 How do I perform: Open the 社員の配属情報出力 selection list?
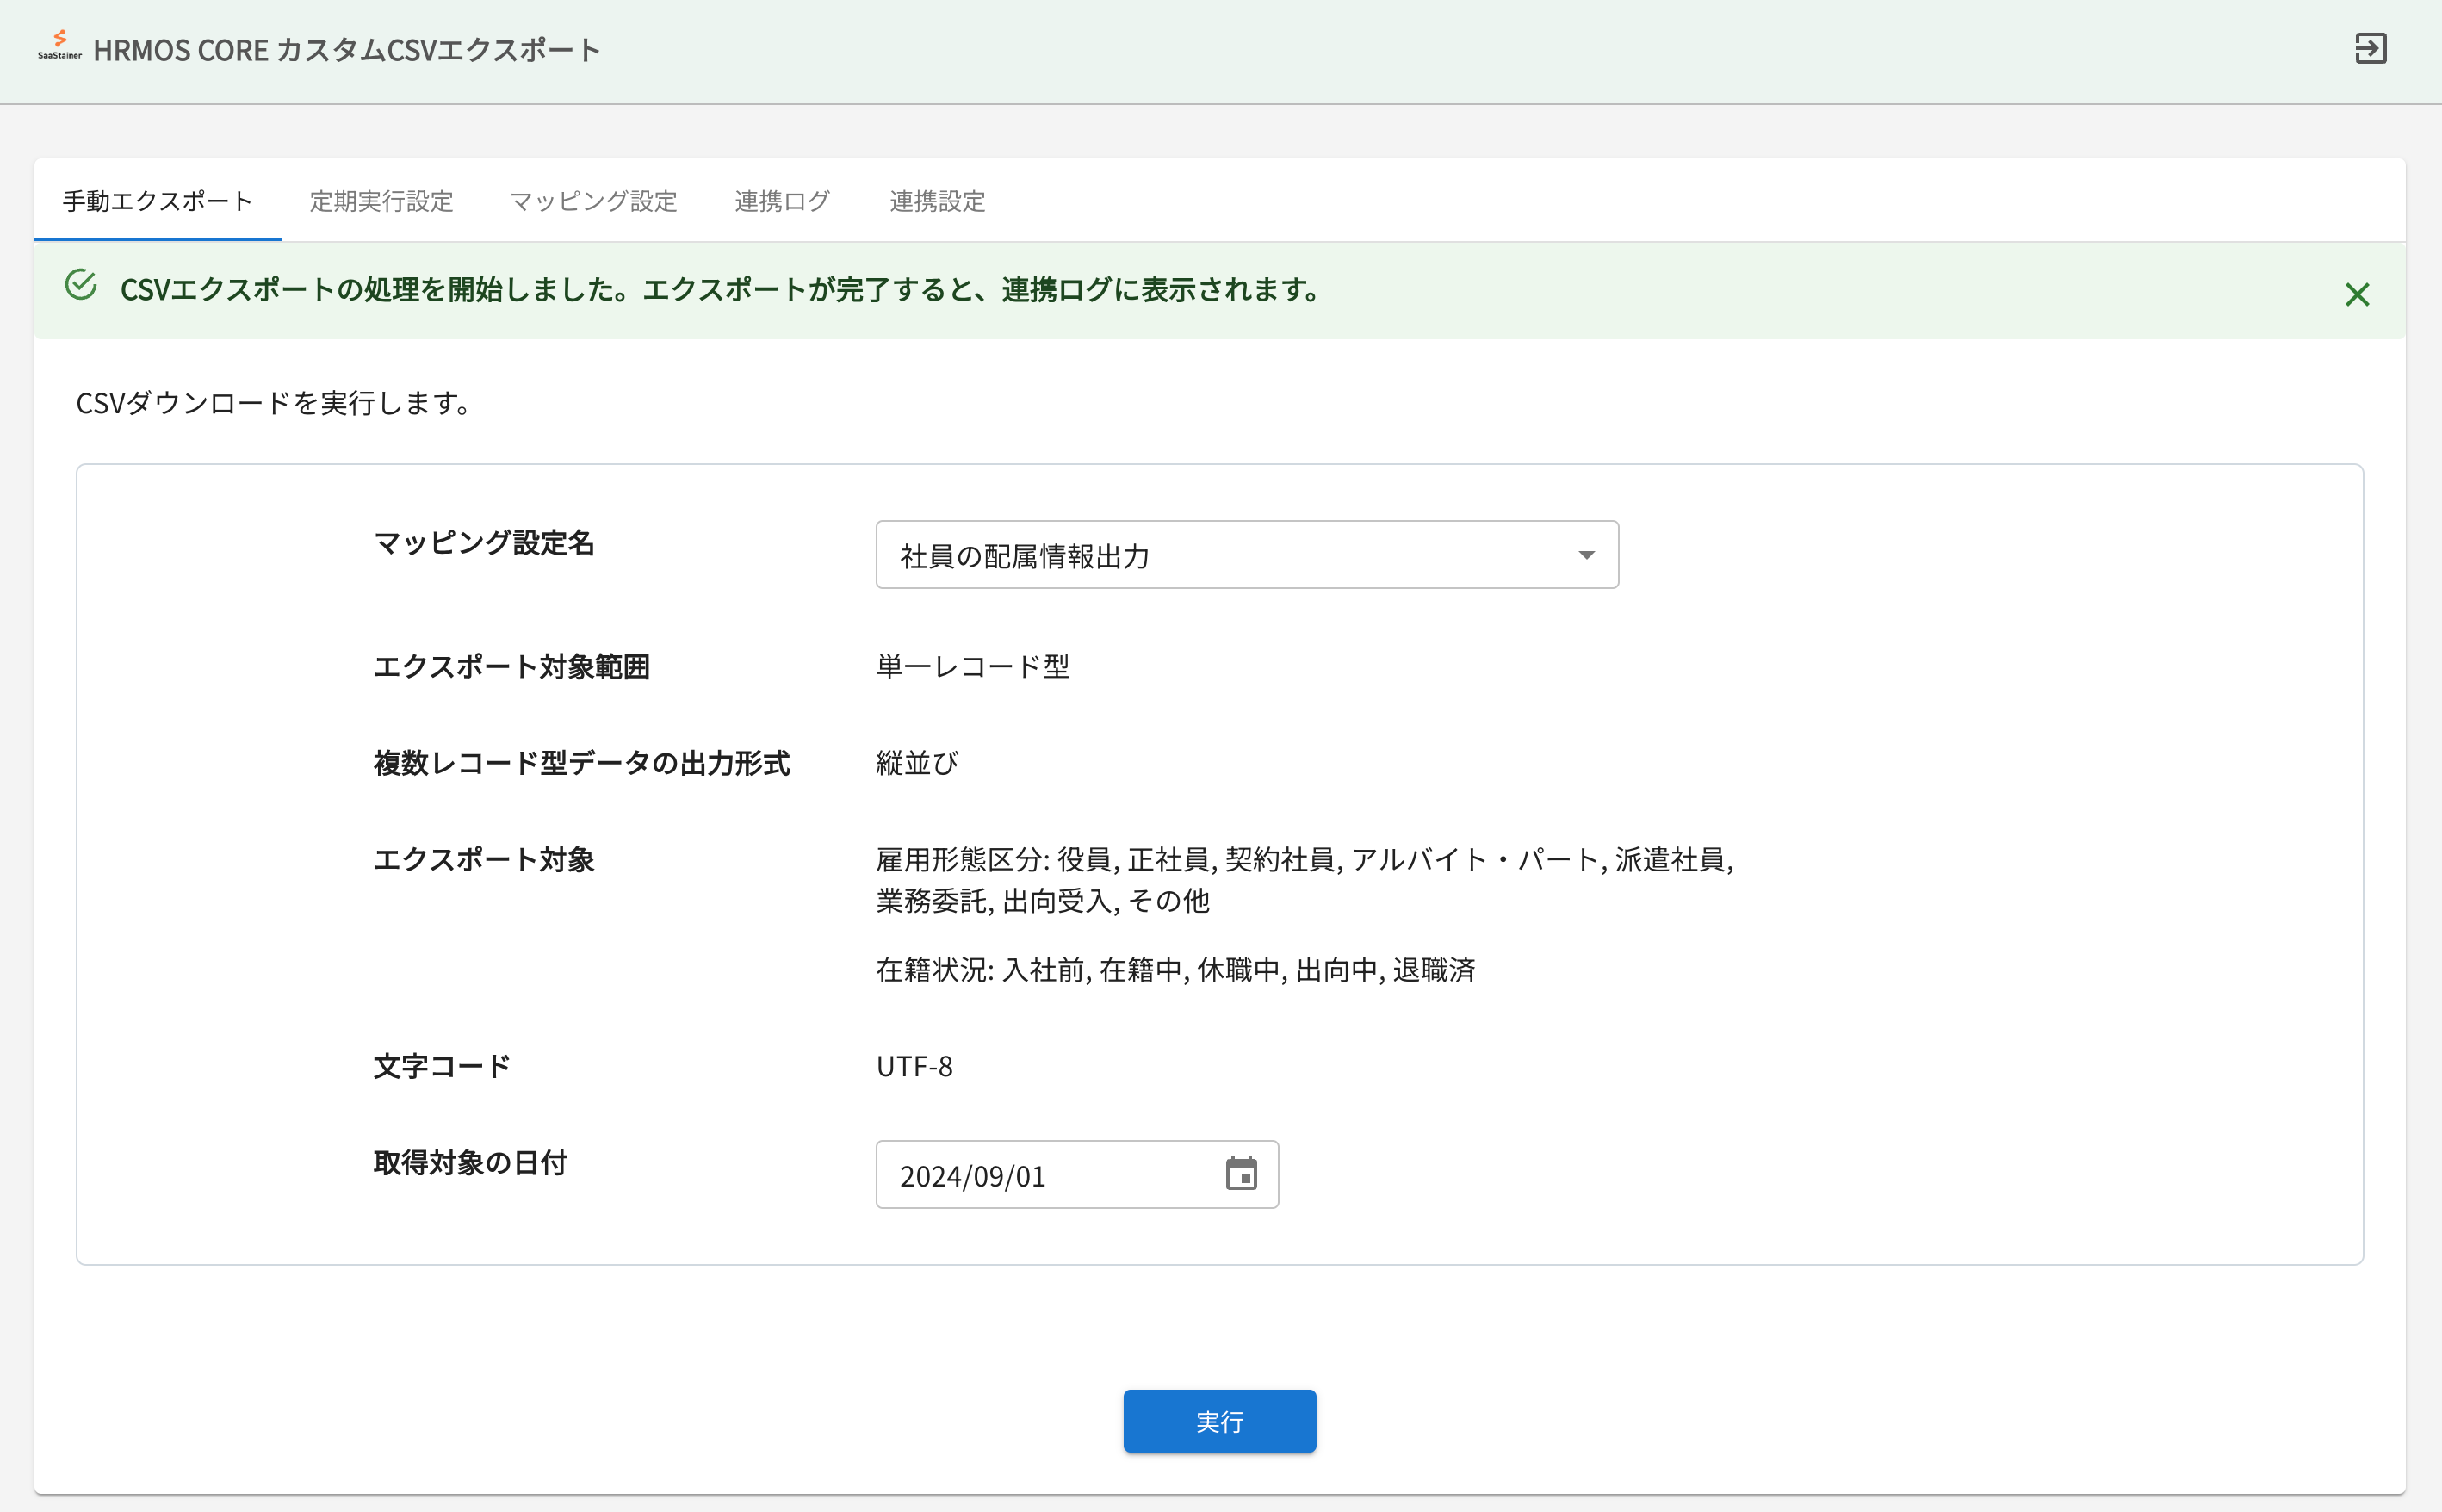[x=1246, y=554]
